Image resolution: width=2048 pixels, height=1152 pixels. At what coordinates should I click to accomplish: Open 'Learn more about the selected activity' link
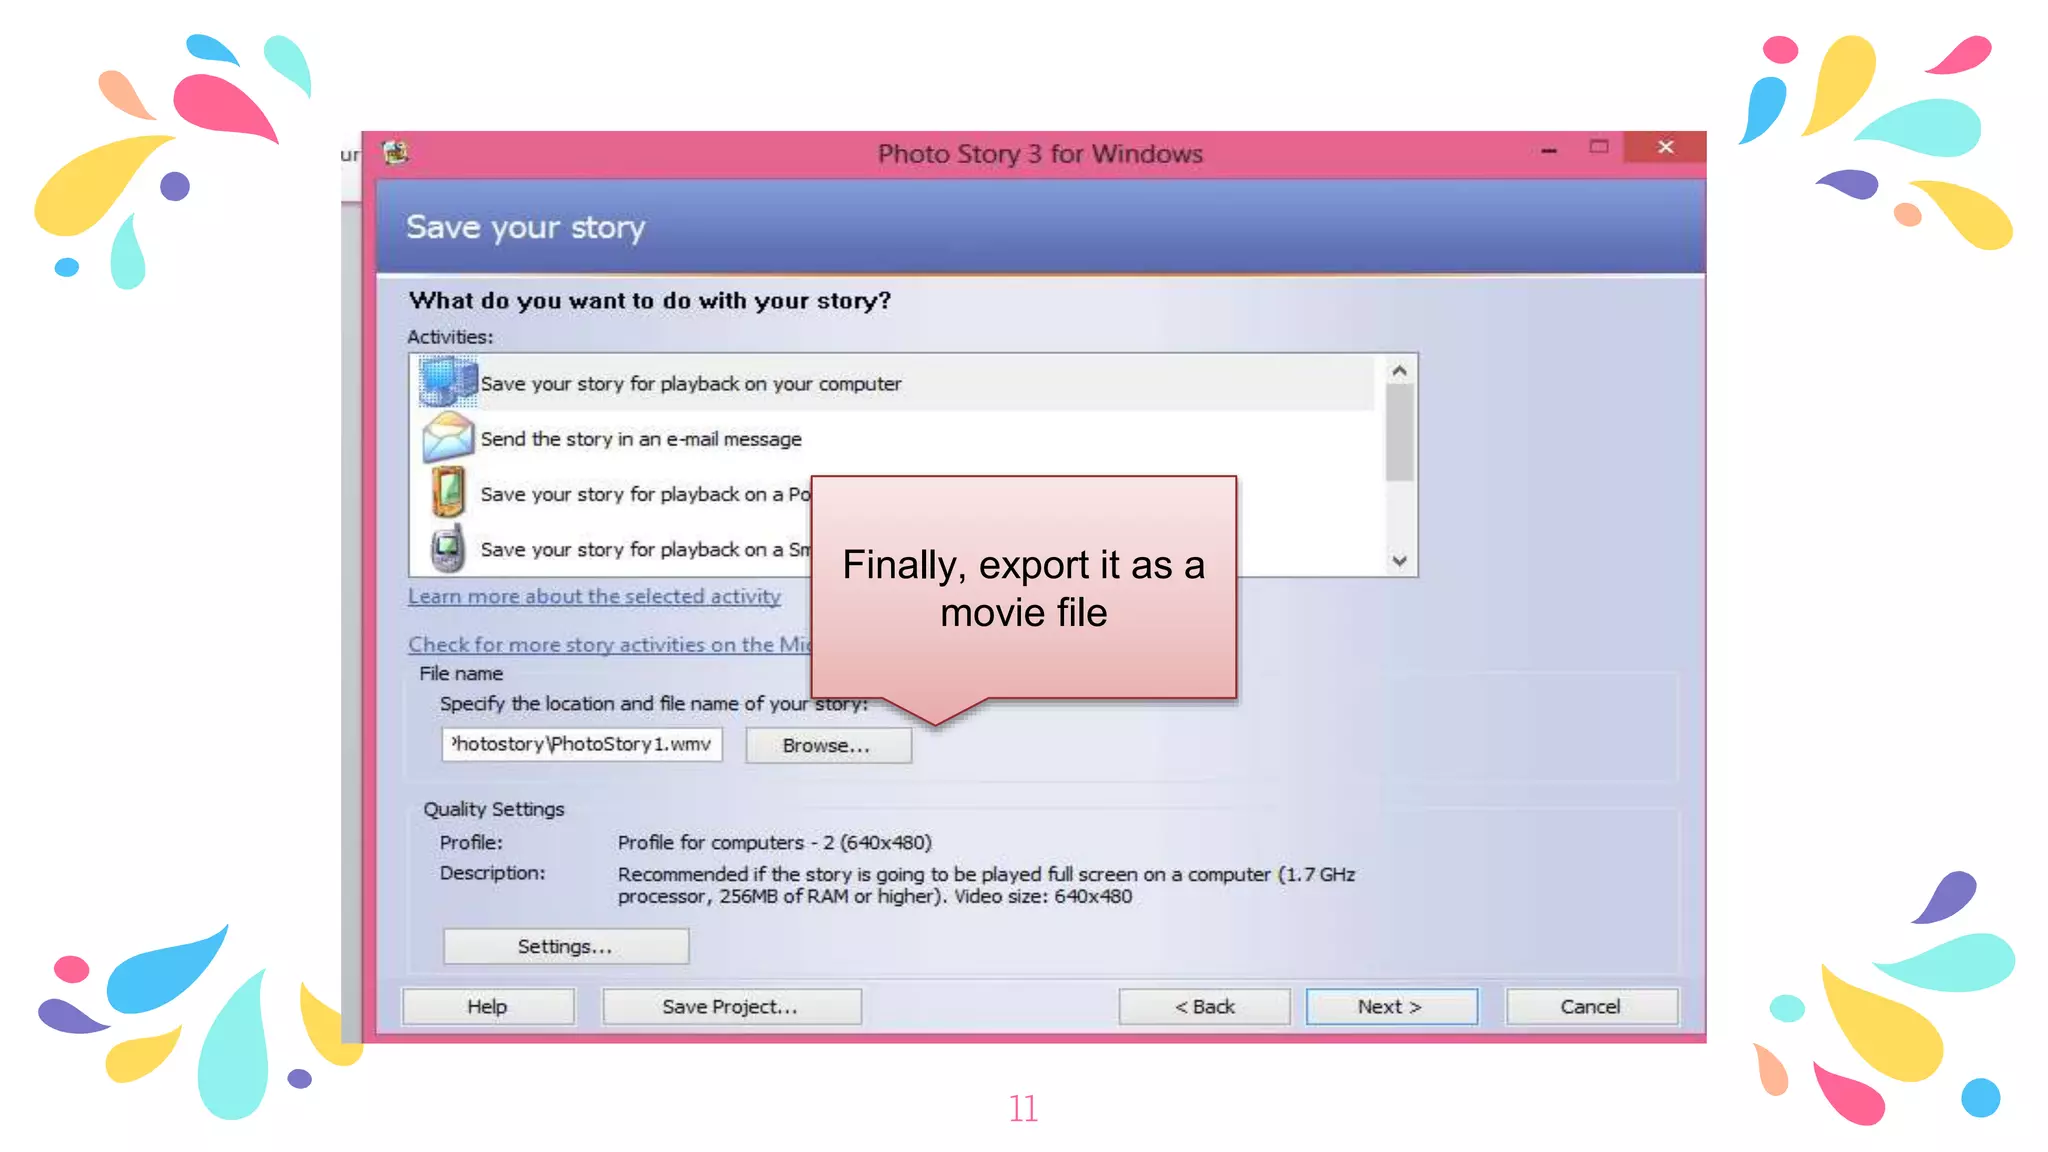594,596
